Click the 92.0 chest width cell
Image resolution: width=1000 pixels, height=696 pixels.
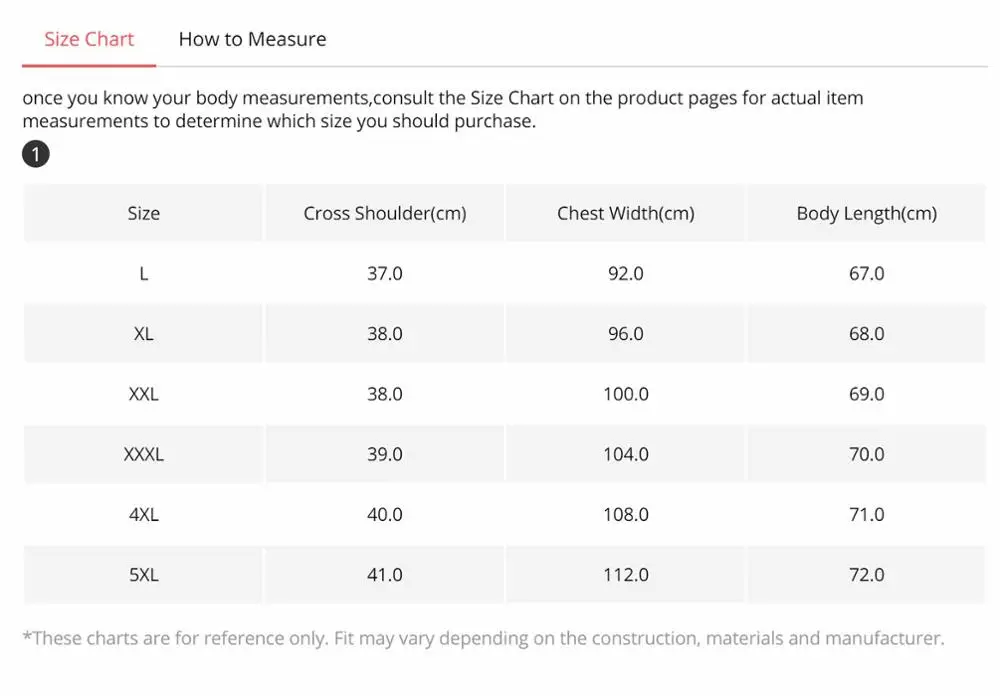coord(626,273)
